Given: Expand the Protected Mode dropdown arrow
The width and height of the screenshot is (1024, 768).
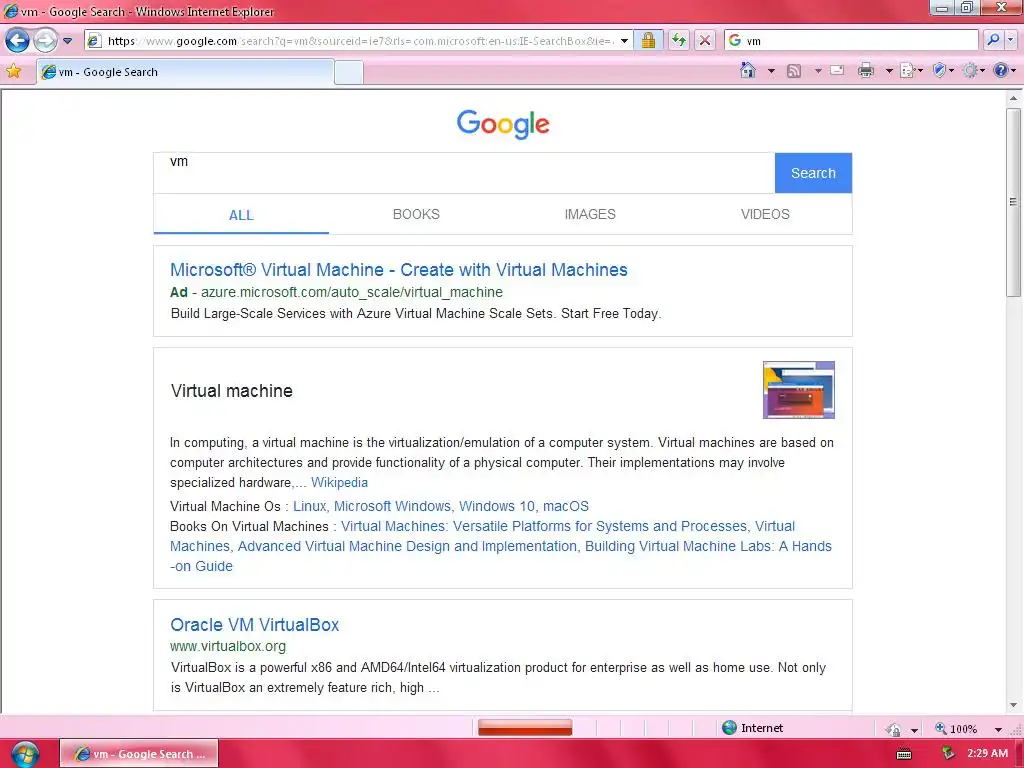Looking at the screenshot, I should coord(914,729).
